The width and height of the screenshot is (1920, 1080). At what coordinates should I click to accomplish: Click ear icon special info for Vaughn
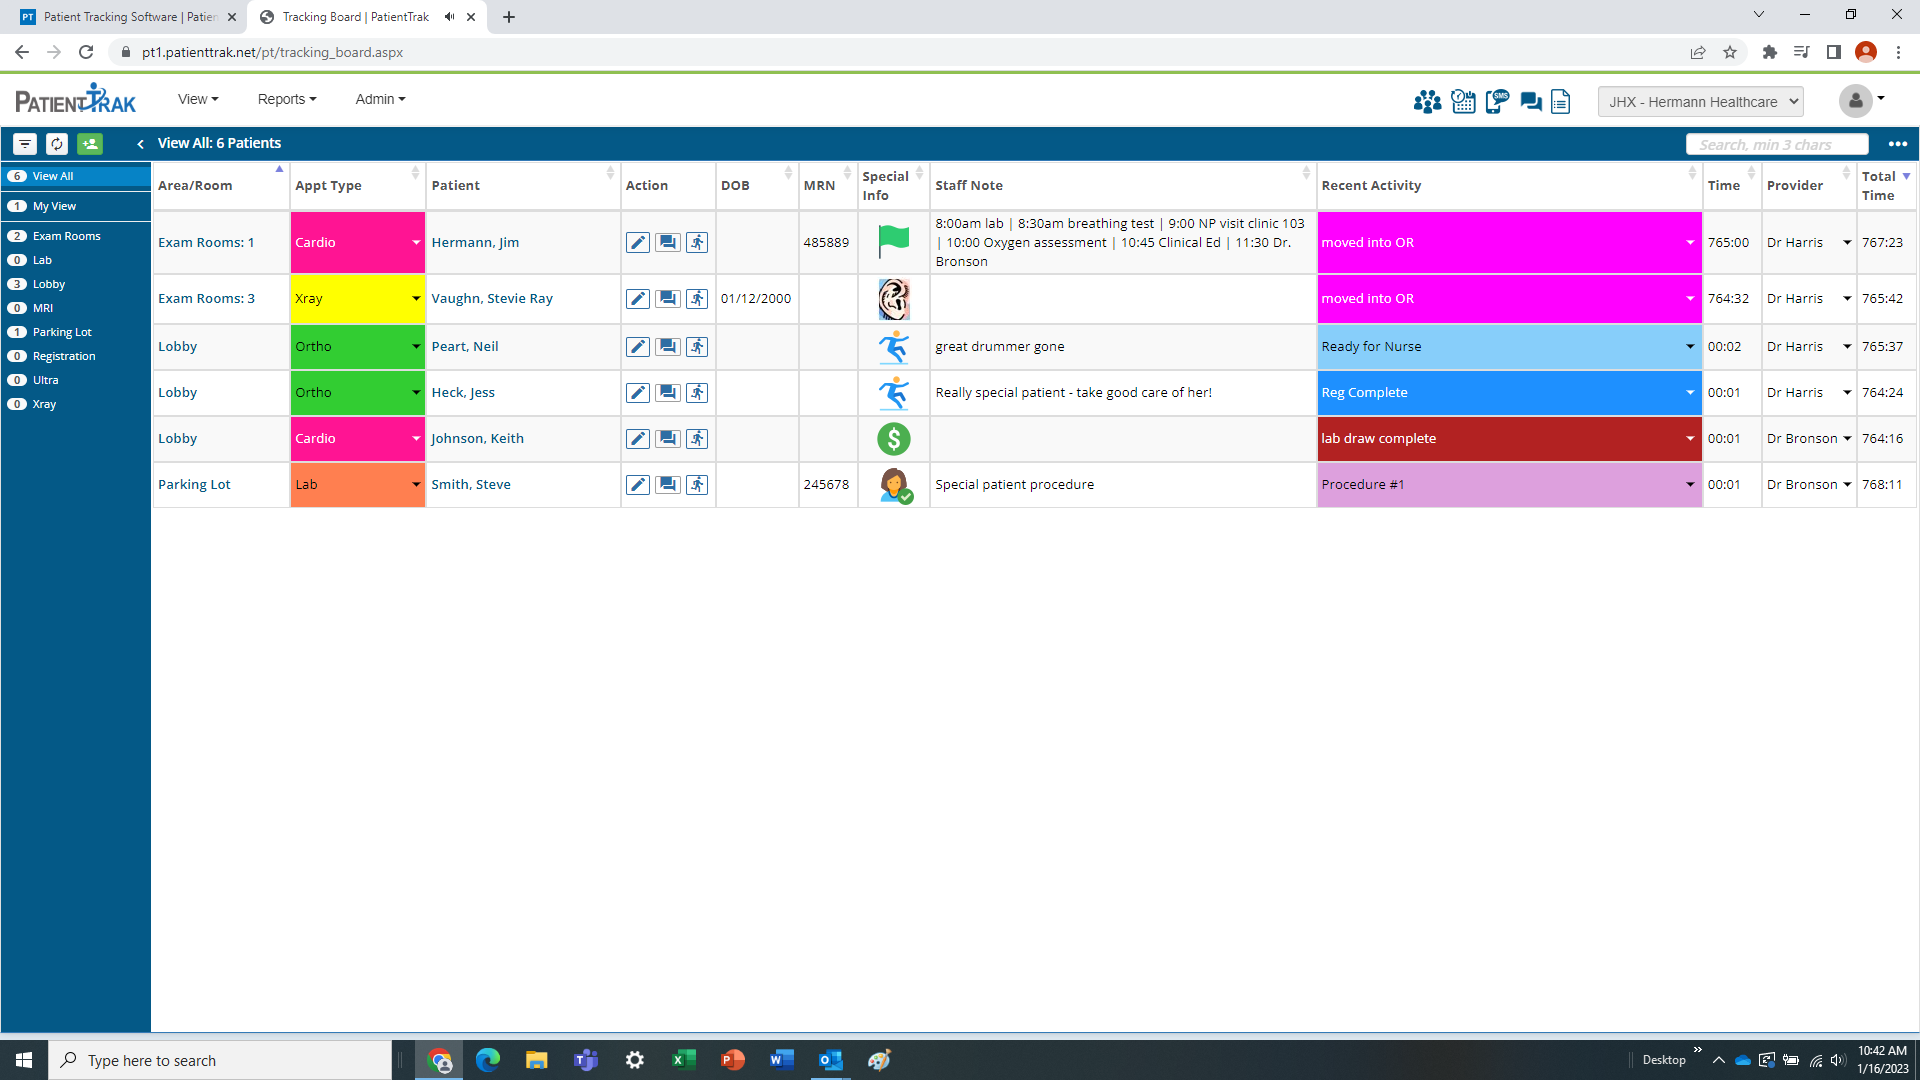[x=893, y=298]
